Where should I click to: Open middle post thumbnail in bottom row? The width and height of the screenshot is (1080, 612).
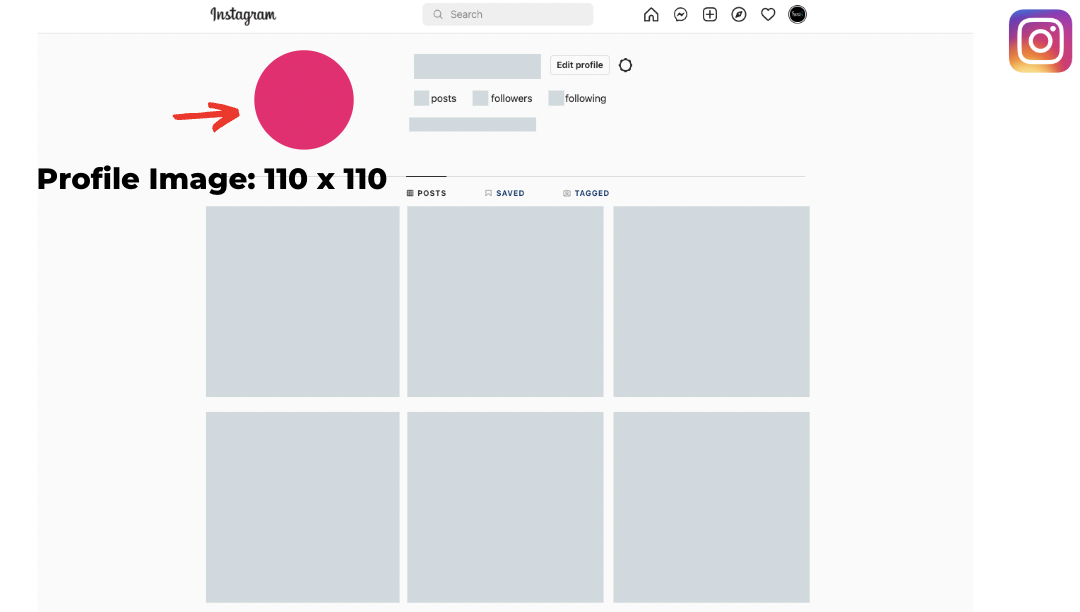pyautogui.click(x=505, y=507)
